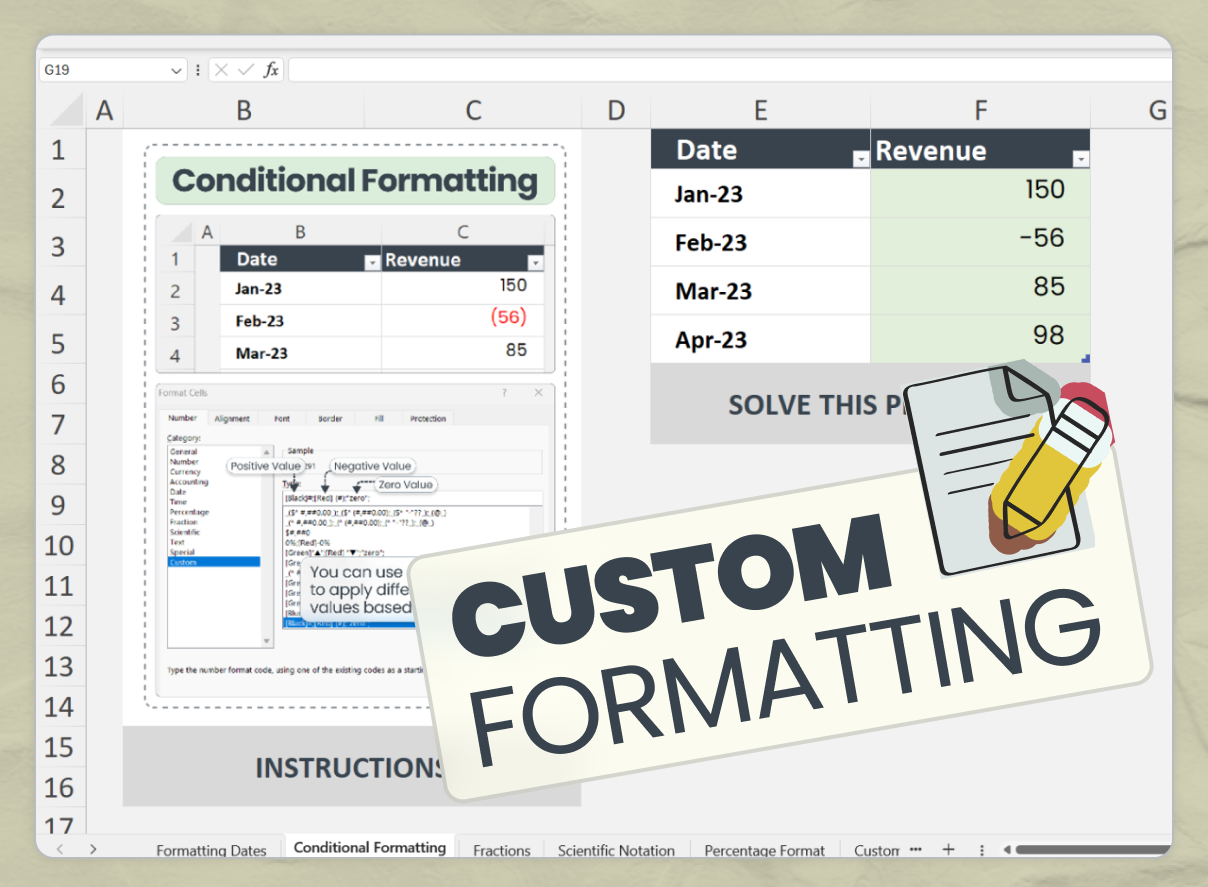Click the Insert Function fx icon

[271, 69]
